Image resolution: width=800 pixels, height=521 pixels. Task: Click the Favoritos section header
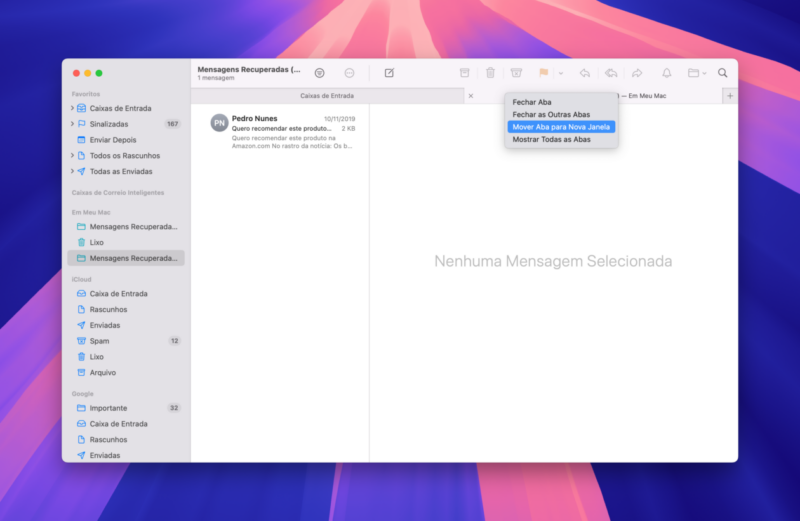click(x=86, y=94)
